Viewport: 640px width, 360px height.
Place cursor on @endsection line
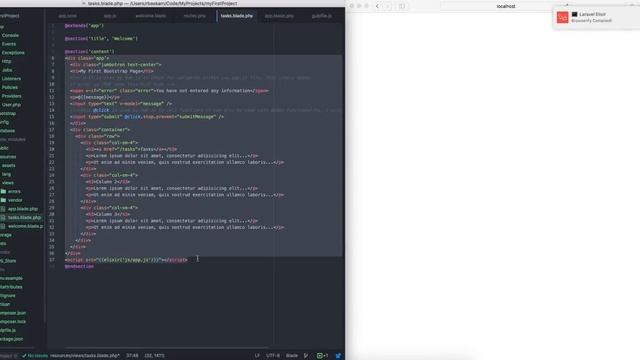pyautogui.click(x=79, y=267)
